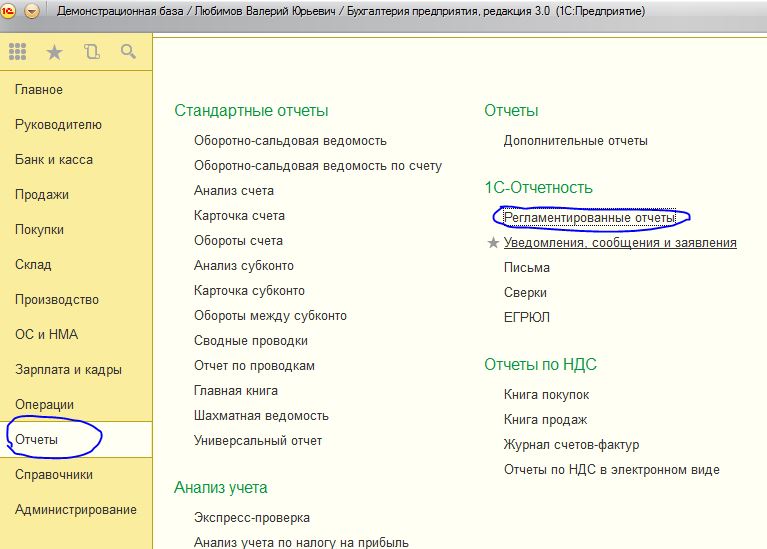Open Главная книга report
The width and height of the screenshot is (767, 549).
[x=236, y=390]
